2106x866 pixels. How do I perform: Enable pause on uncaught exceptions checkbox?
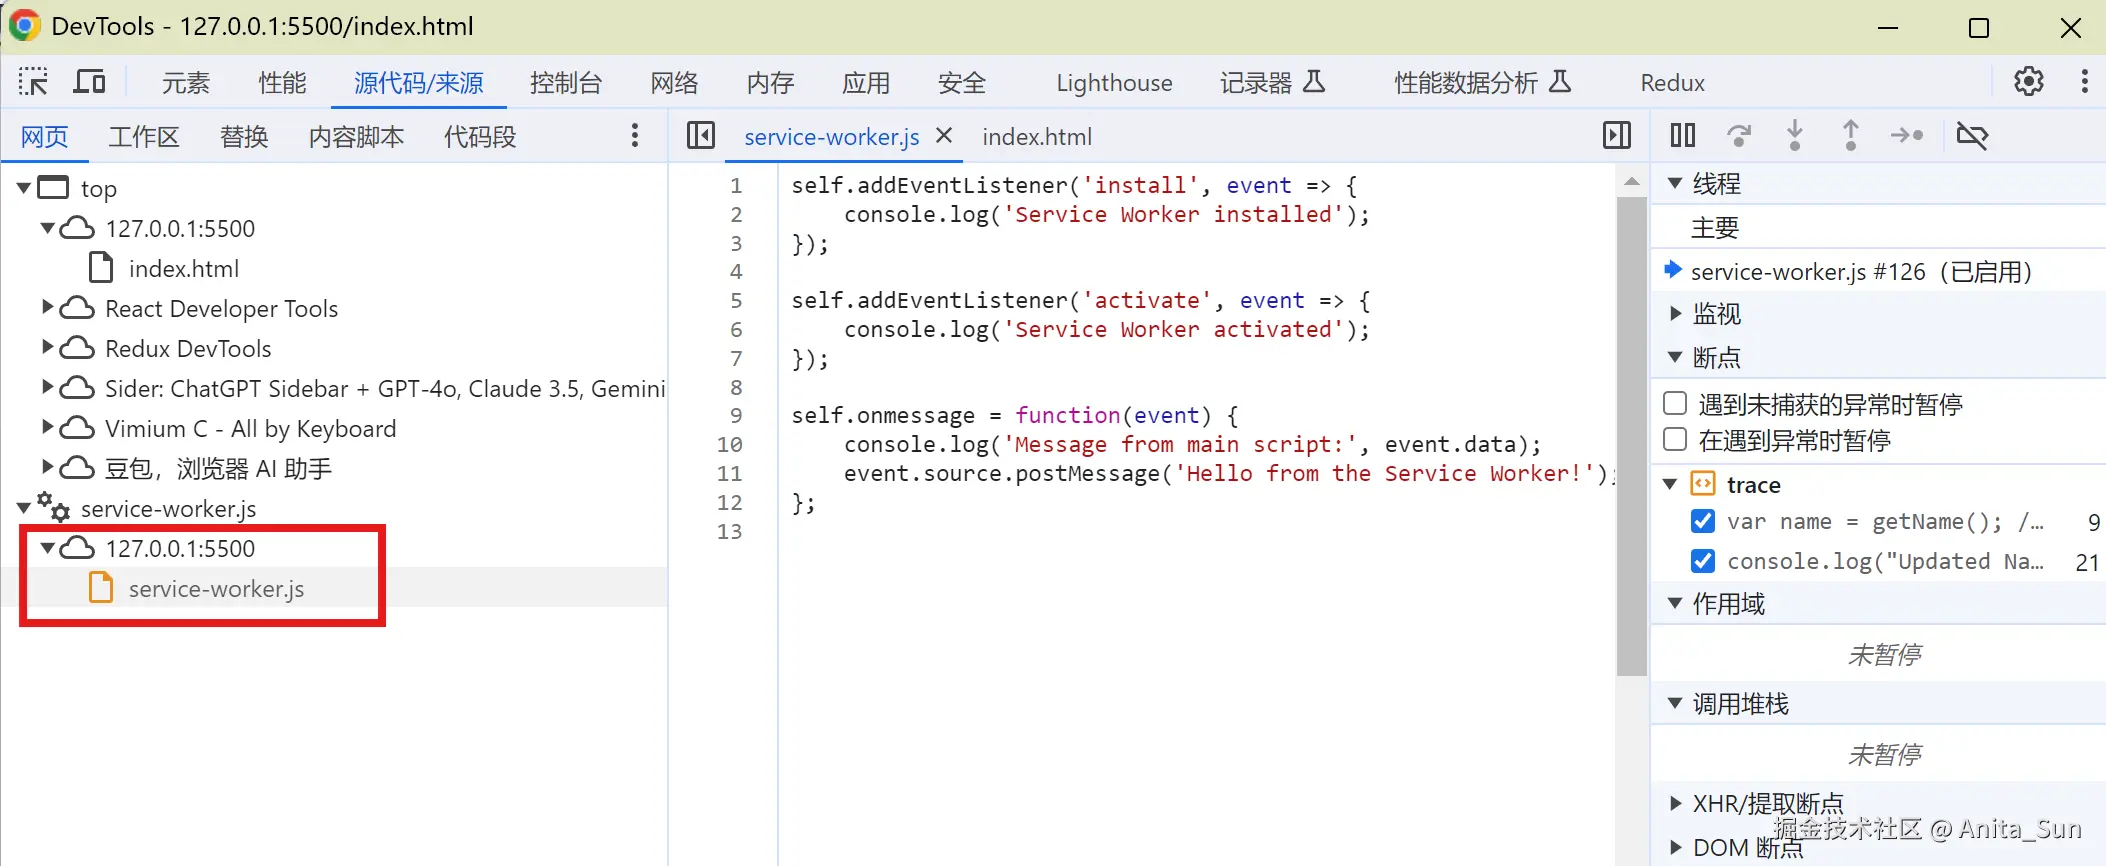[x=1675, y=403]
